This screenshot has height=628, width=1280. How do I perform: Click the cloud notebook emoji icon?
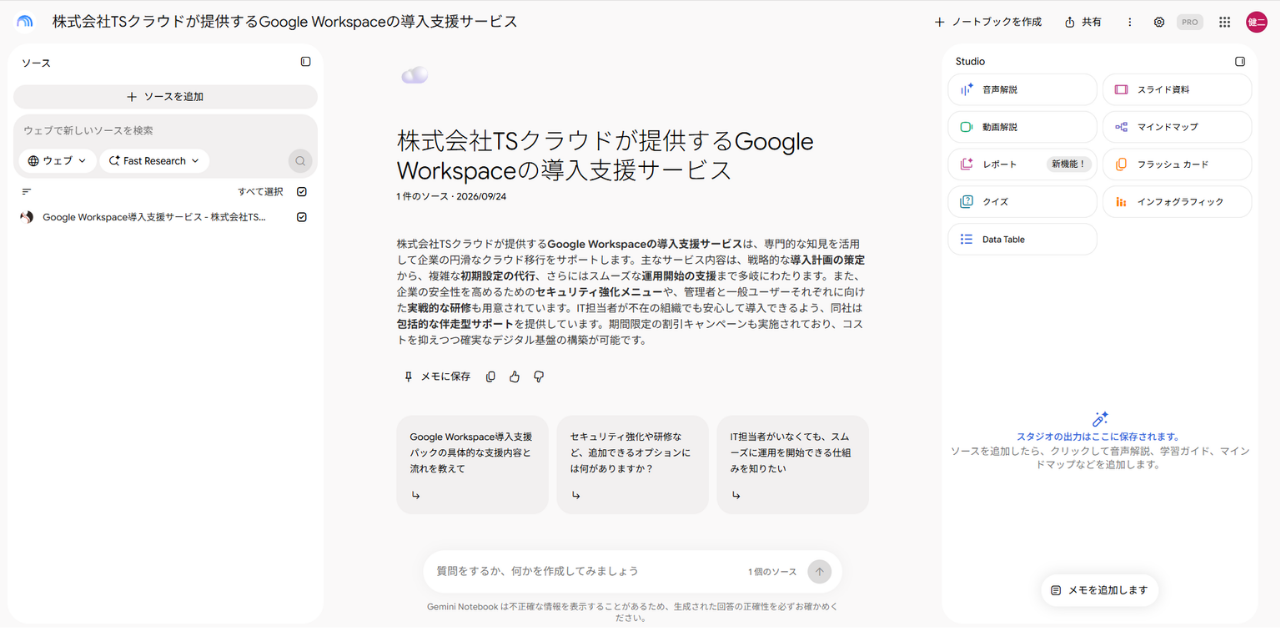click(x=414, y=75)
